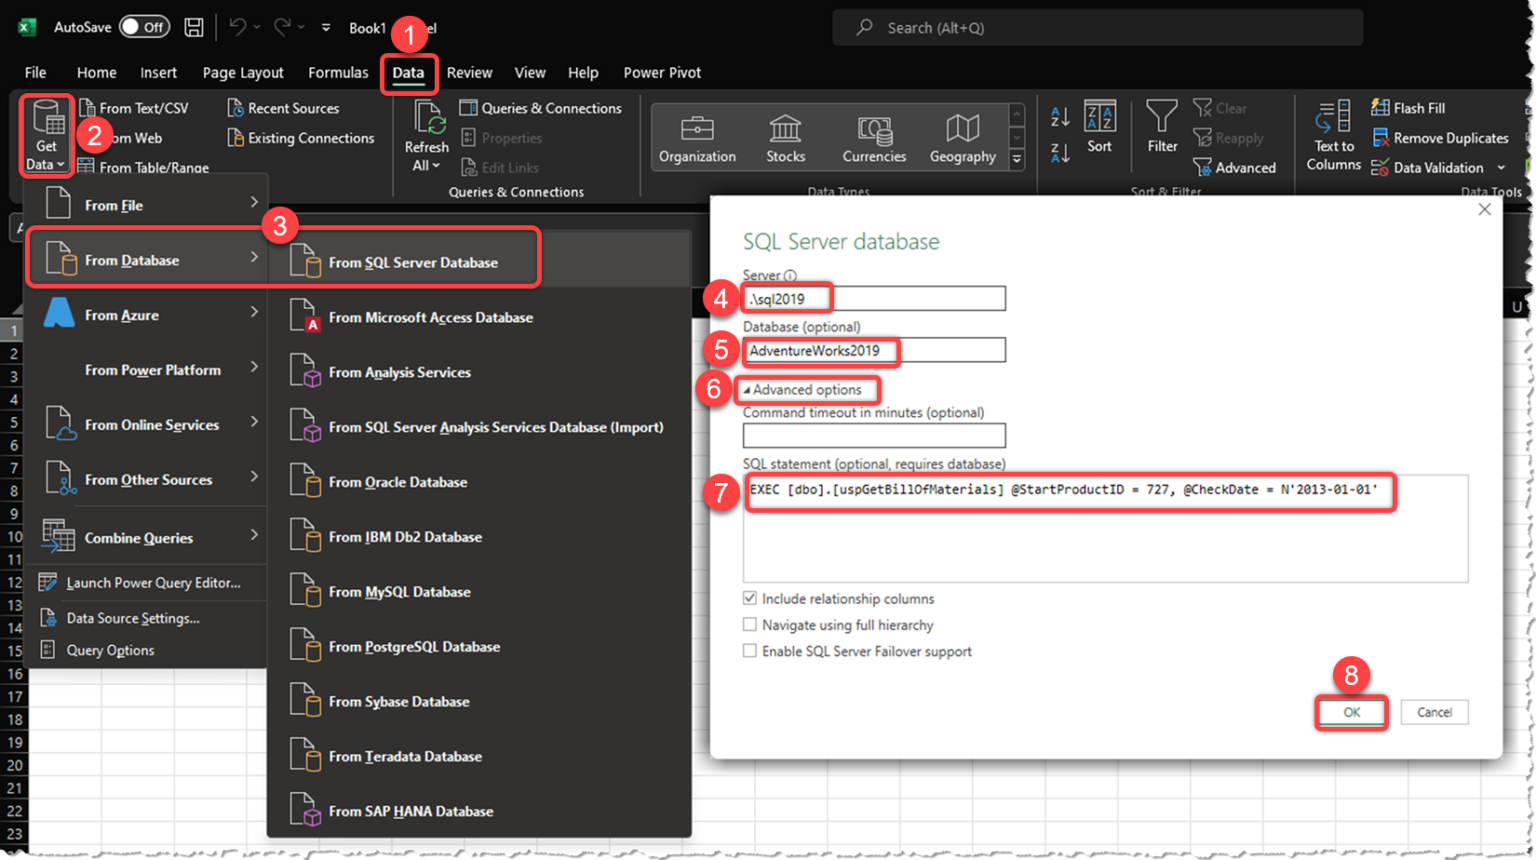
Task: Cancel the SQL Server database dialog
Action: click(x=1434, y=712)
